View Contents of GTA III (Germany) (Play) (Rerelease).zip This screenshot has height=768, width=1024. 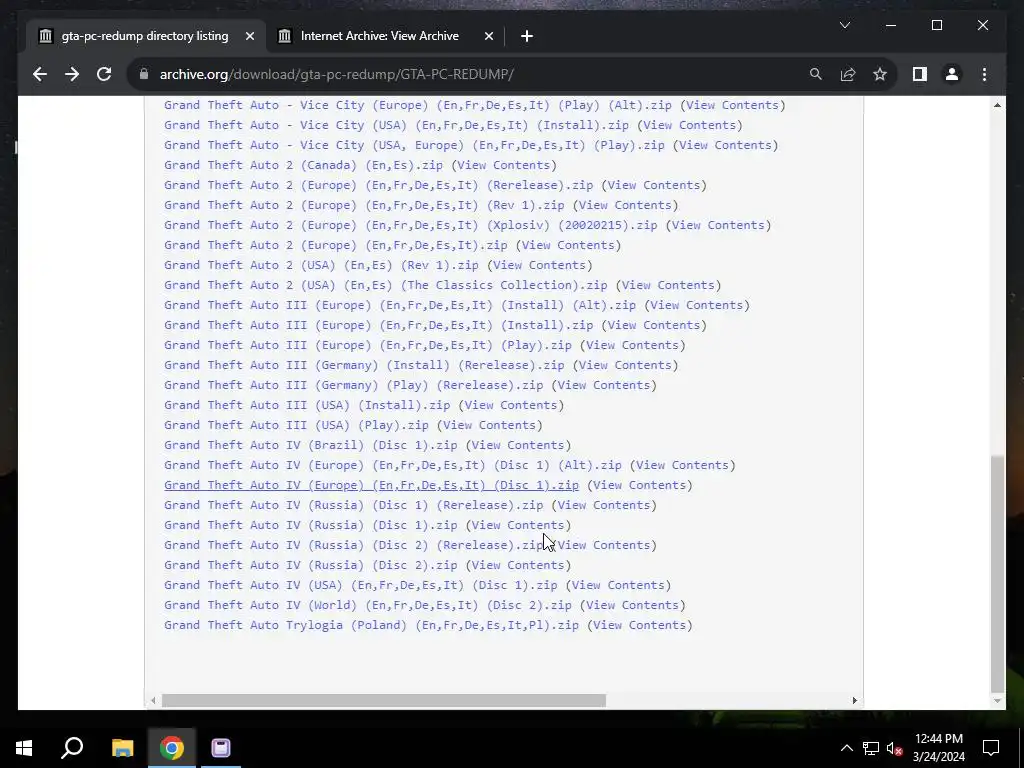point(604,385)
